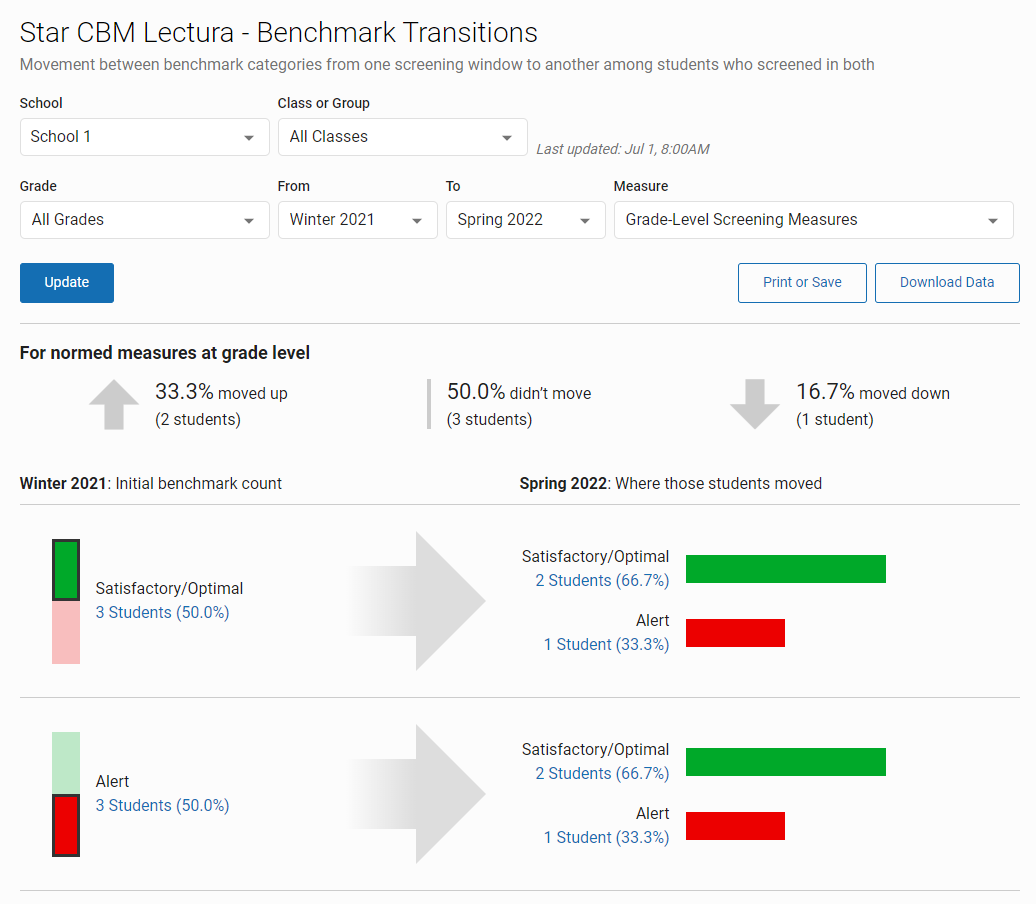
Task: Expand the Grade dropdown showing All Grades
Action: (145, 220)
